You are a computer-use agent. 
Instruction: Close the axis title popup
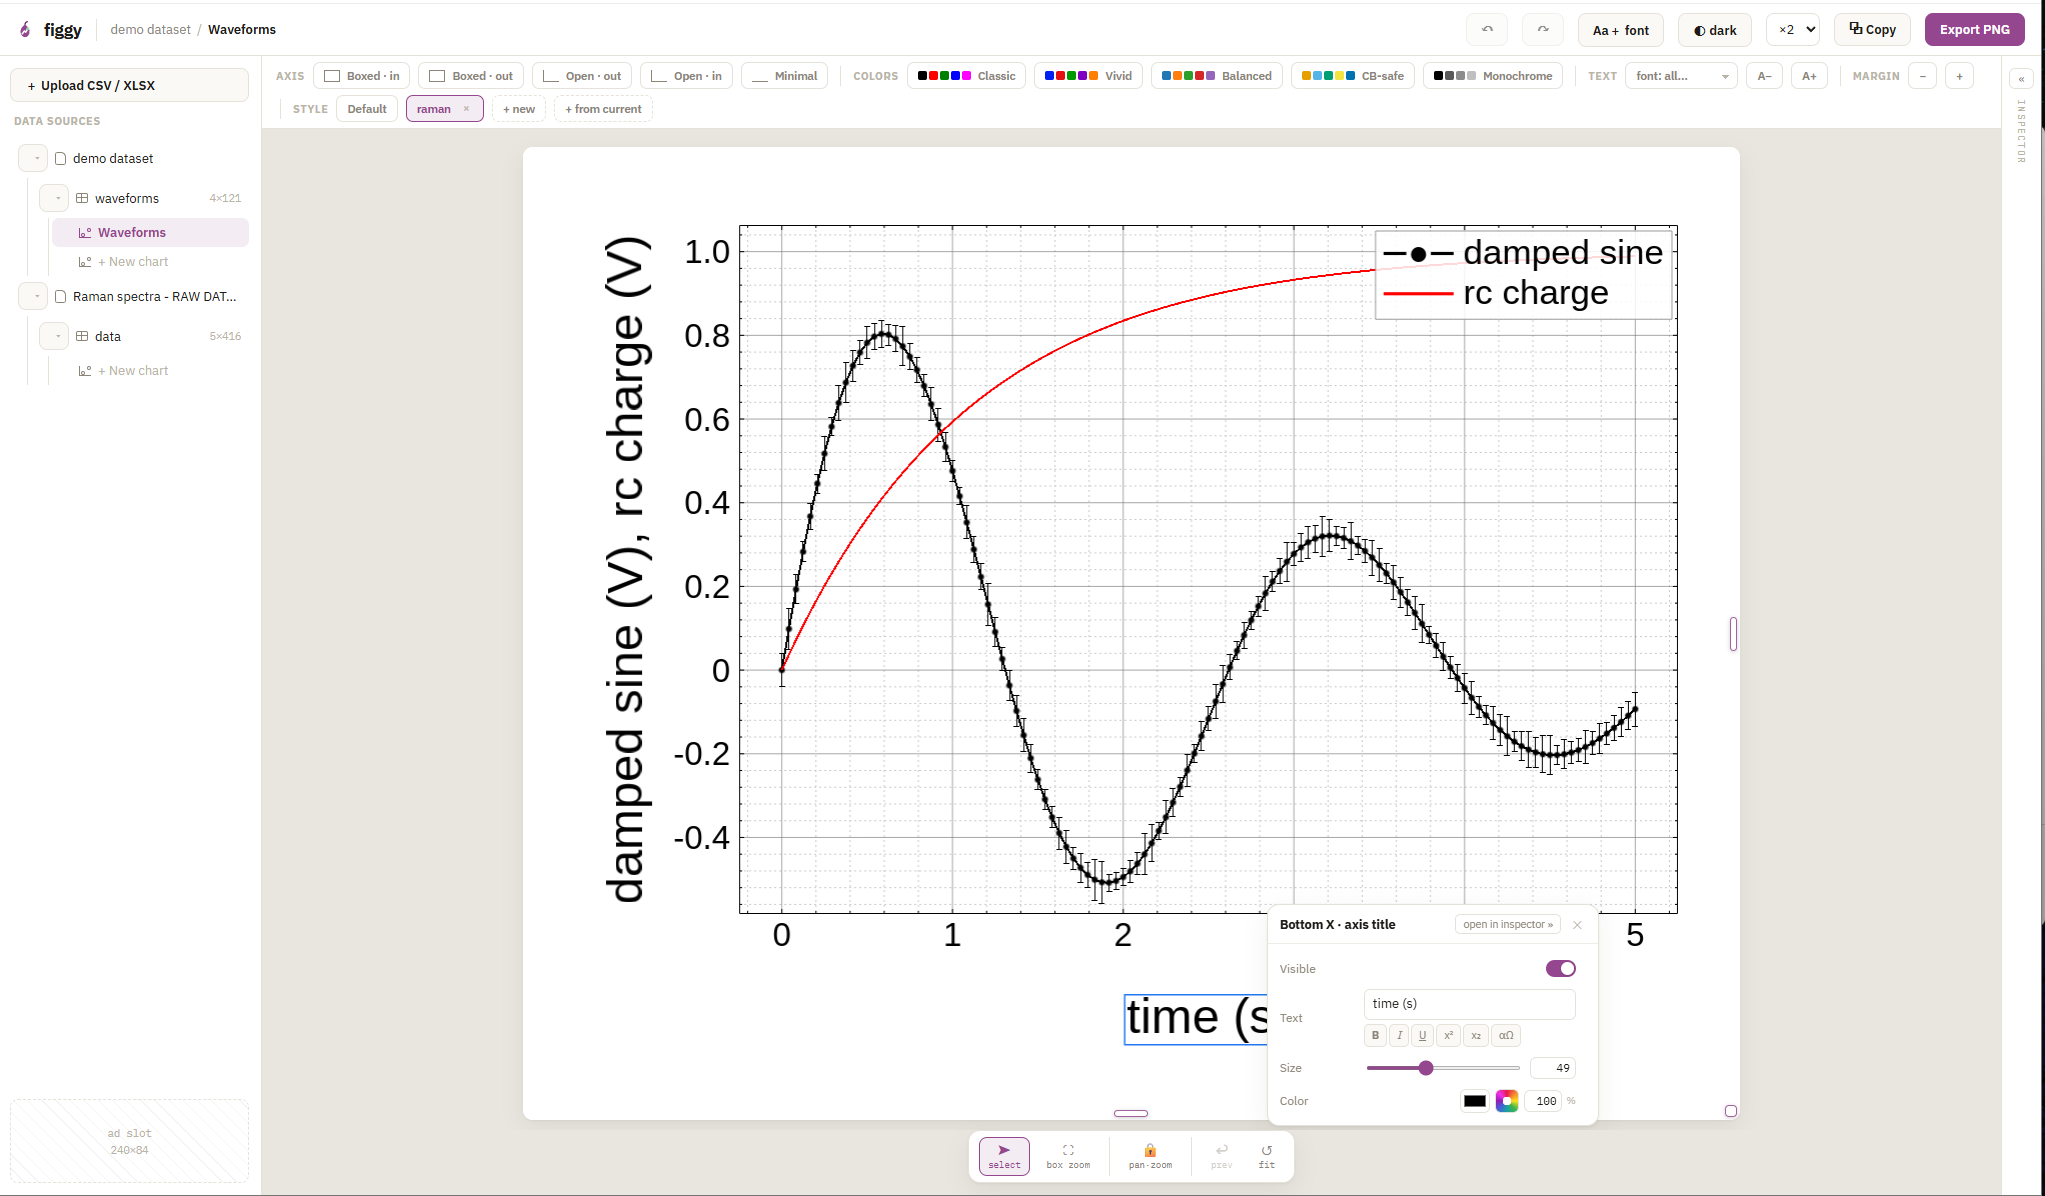(1577, 925)
